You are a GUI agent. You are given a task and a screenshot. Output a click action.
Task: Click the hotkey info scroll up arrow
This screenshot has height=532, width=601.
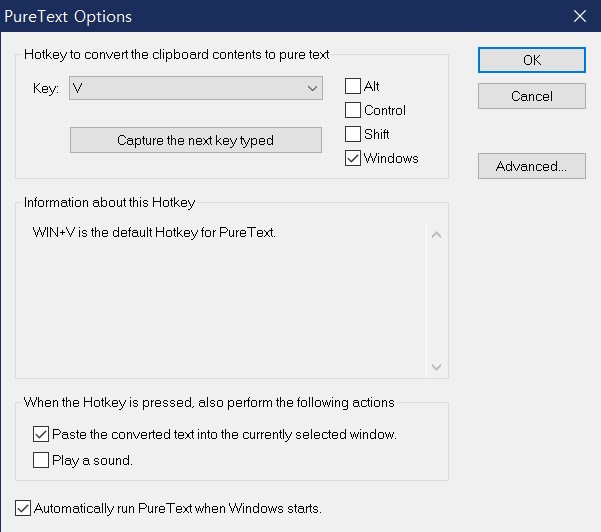click(437, 235)
